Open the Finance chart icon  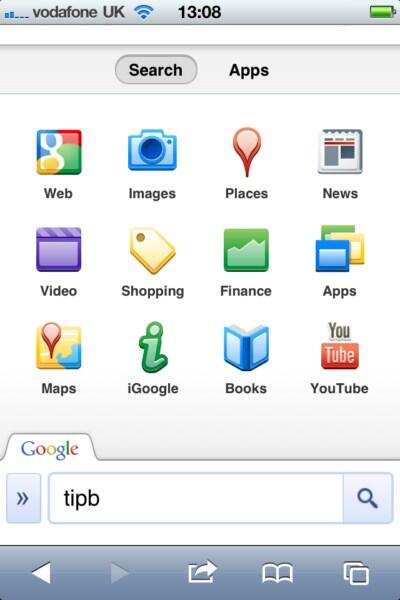(246, 250)
